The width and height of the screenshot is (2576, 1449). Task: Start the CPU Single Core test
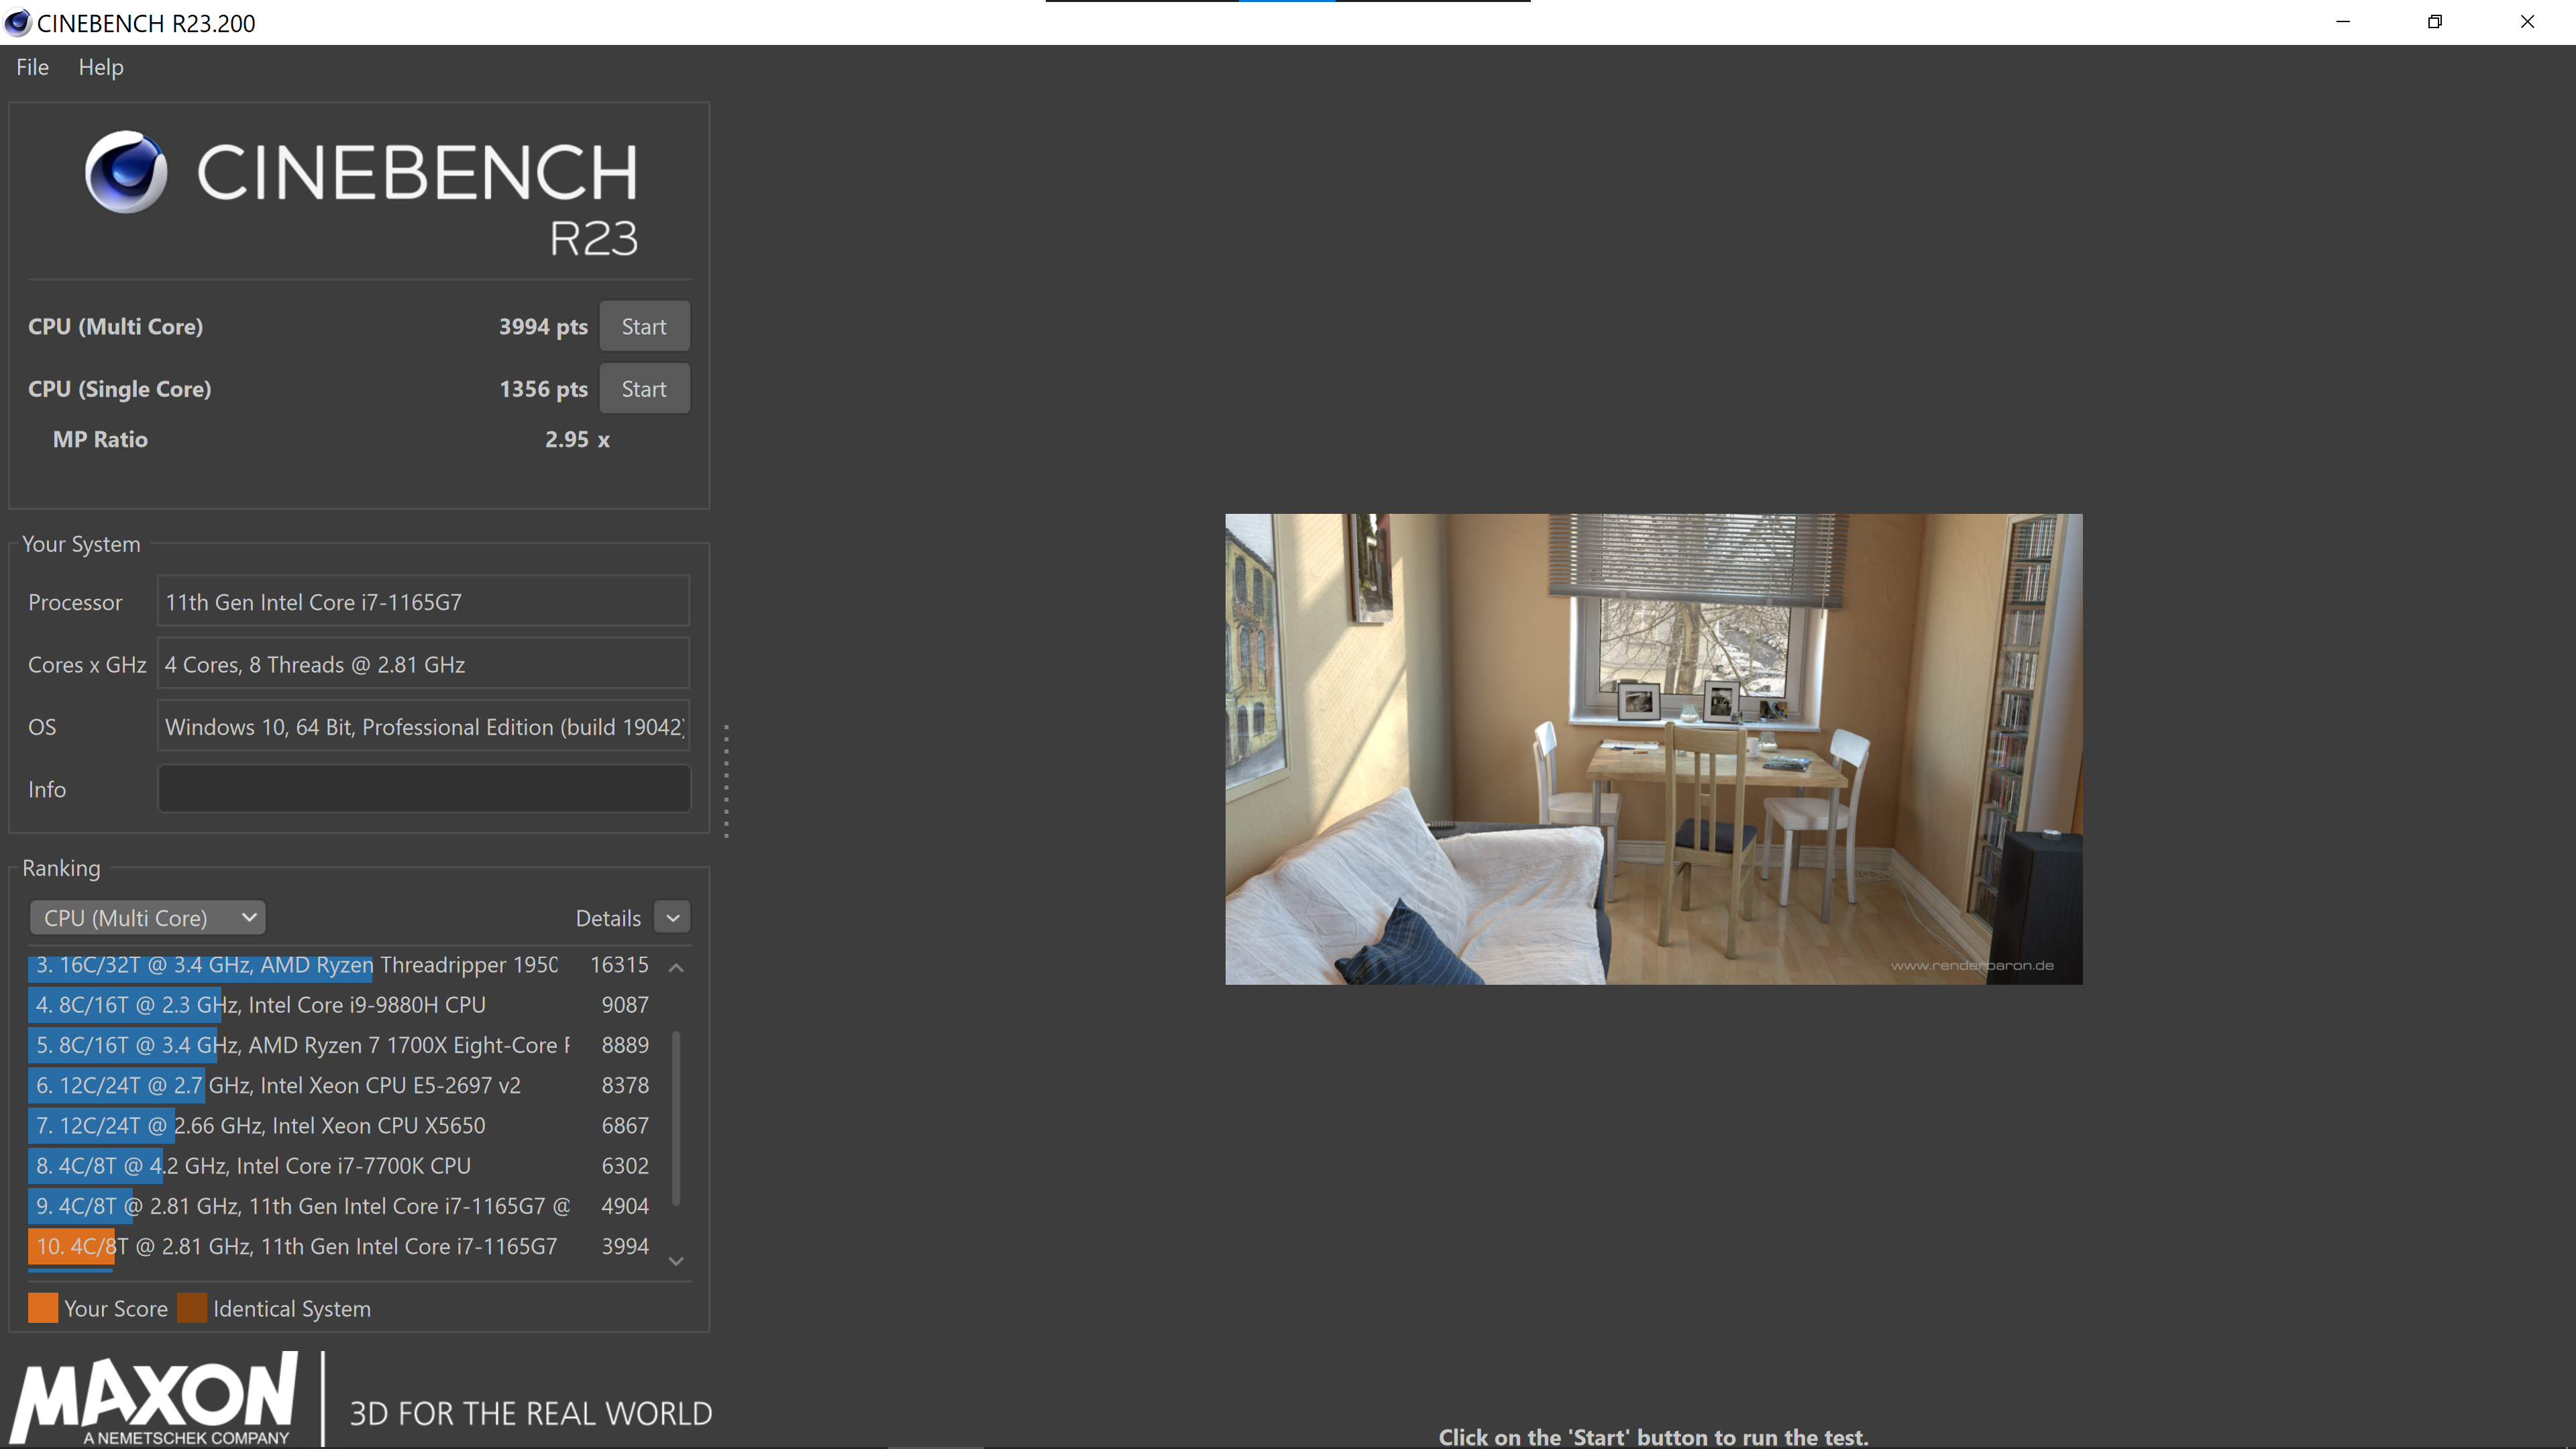(644, 389)
